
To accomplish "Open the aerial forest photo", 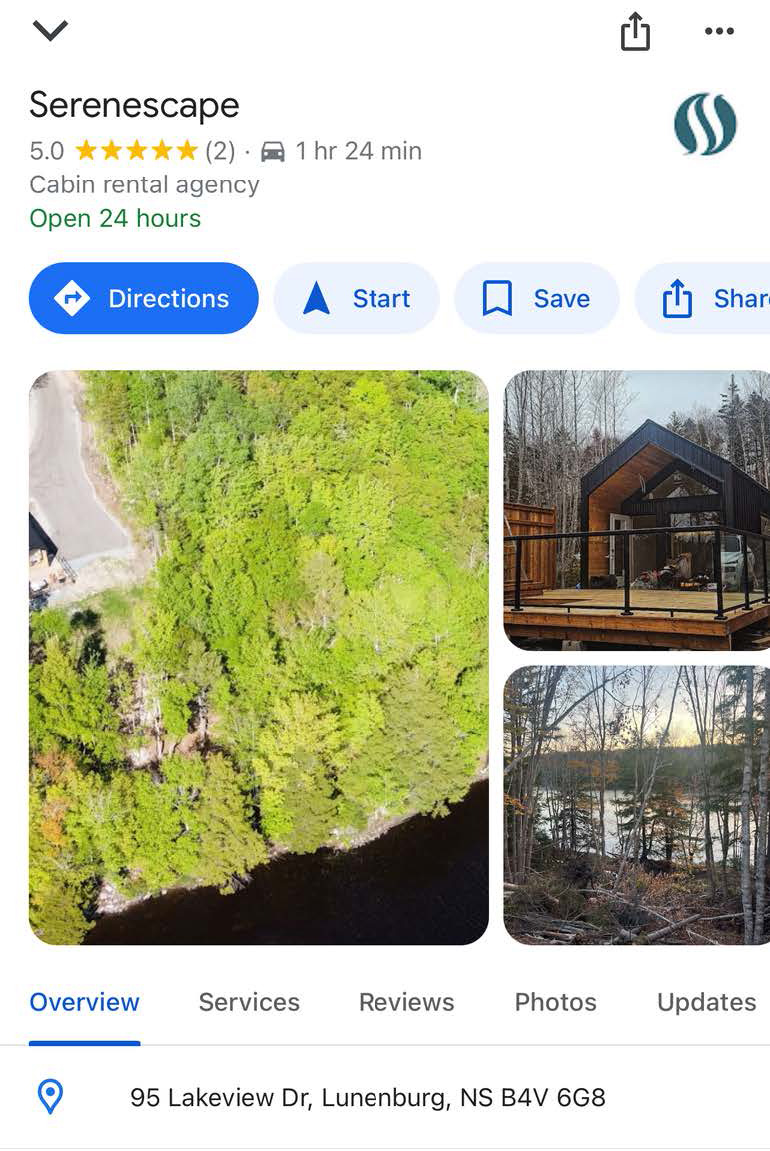I will pos(259,657).
